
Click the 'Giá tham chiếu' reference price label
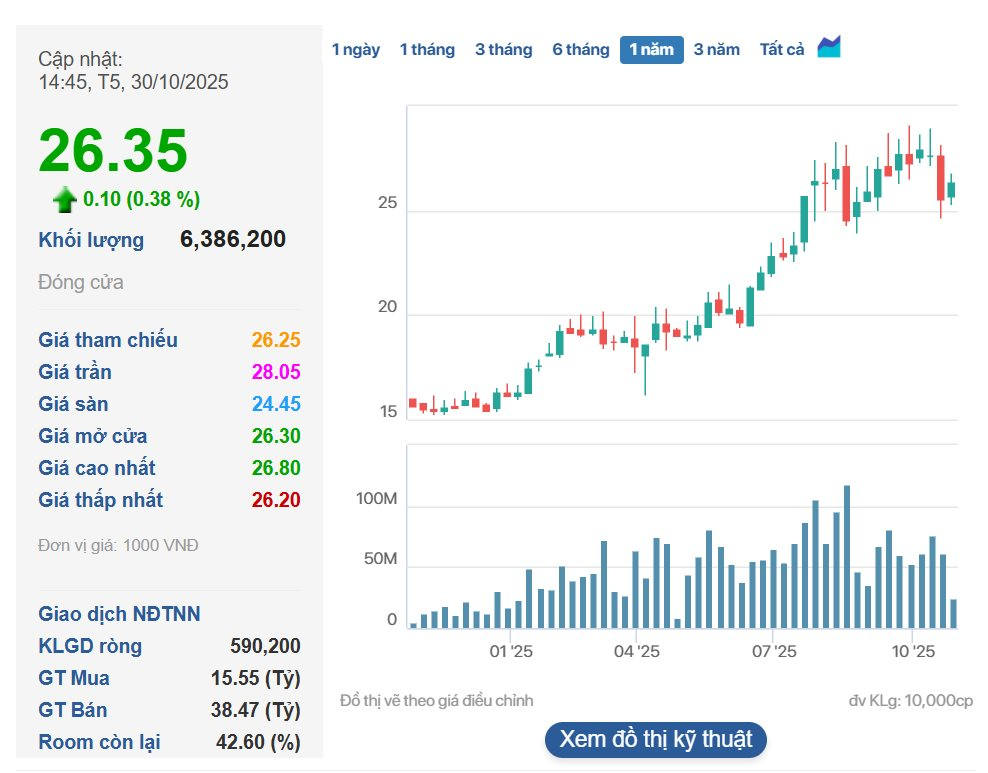[x=108, y=340]
